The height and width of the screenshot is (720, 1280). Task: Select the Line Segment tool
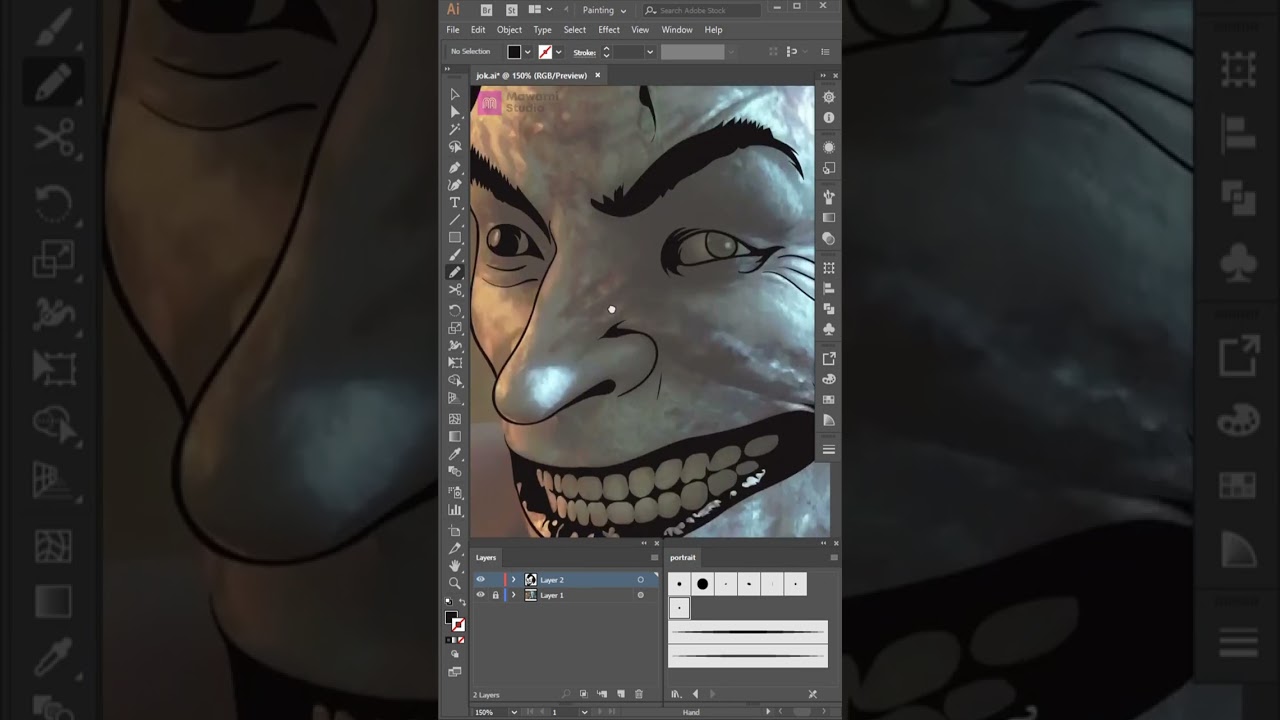click(x=455, y=220)
